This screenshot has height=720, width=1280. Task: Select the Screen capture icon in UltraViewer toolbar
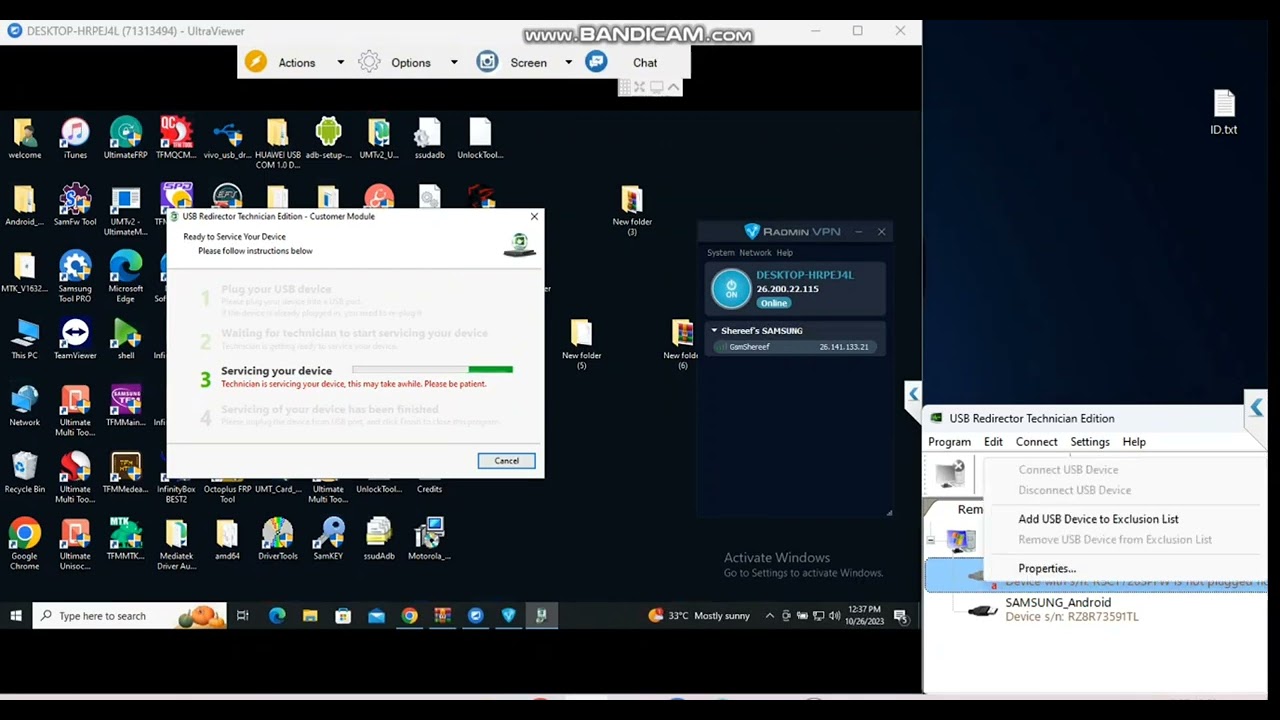click(487, 62)
